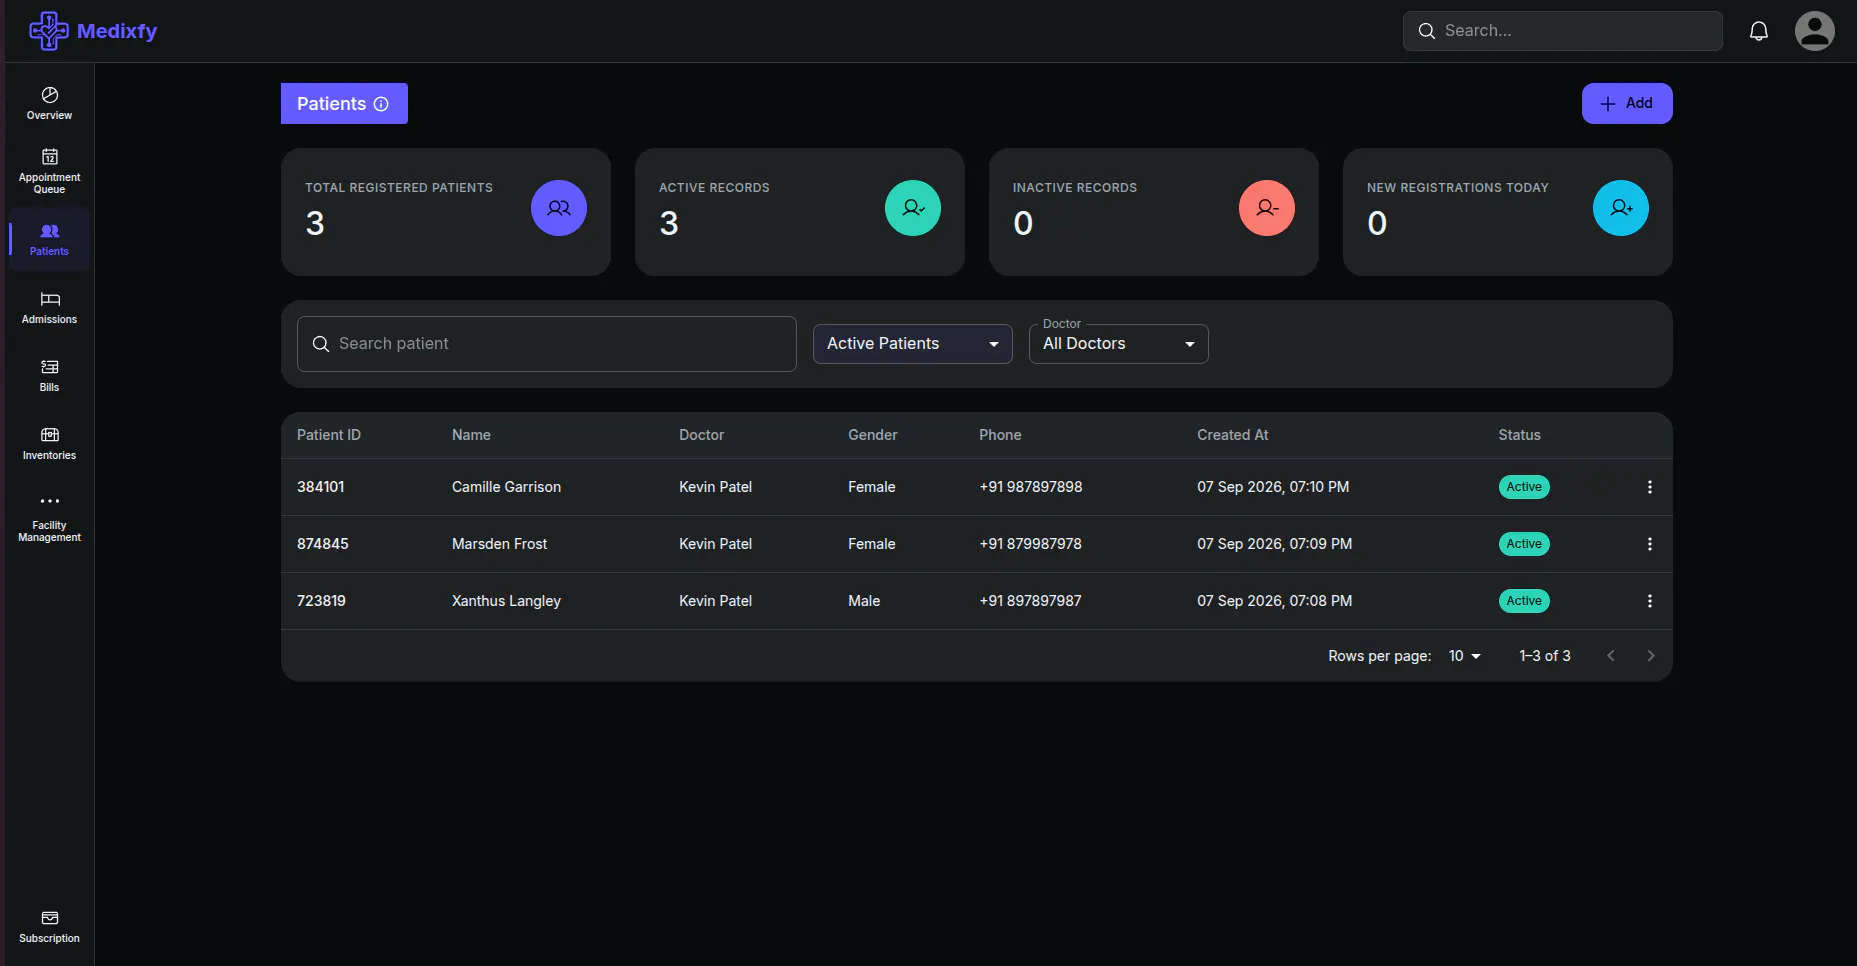Click Active status badge for Camille Garrison
1857x966 pixels.
click(1524, 487)
